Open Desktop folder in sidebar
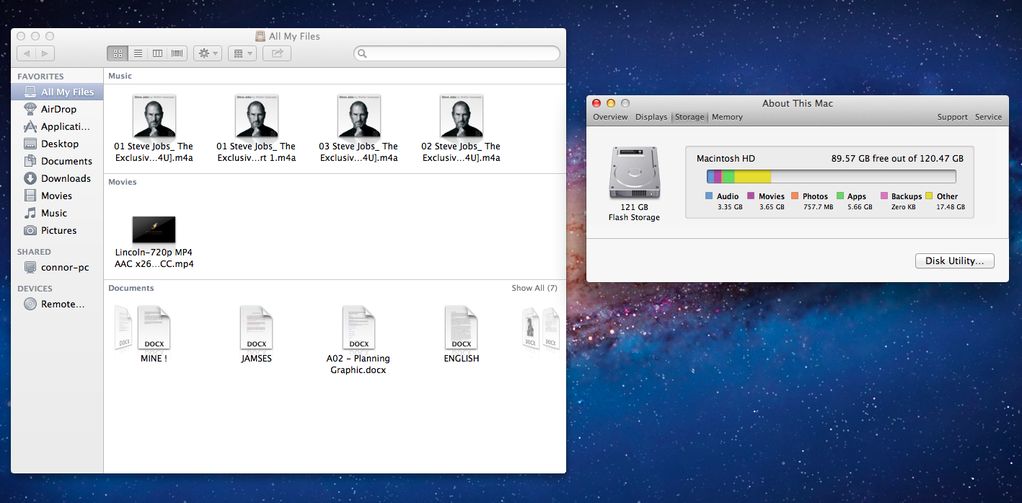This screenshot has width=1022, height=503. click(57, 143)
